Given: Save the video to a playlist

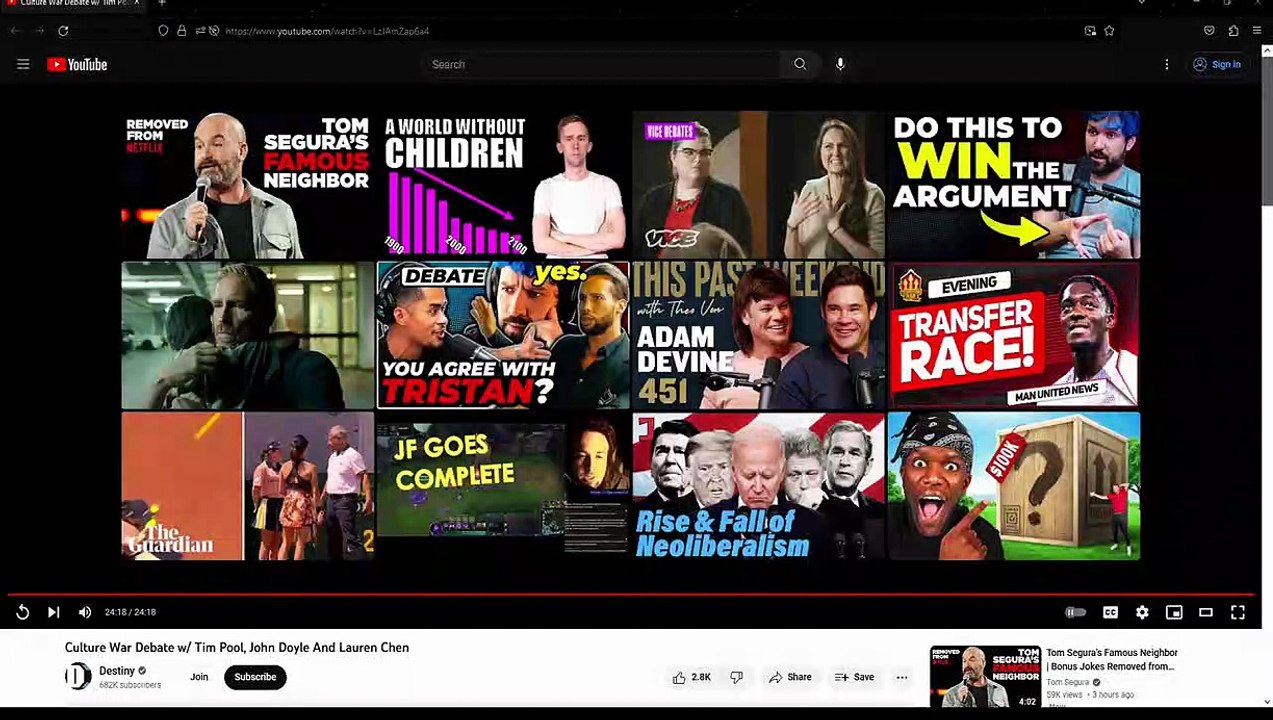Looking at the screenshot, I should point(855,677).
